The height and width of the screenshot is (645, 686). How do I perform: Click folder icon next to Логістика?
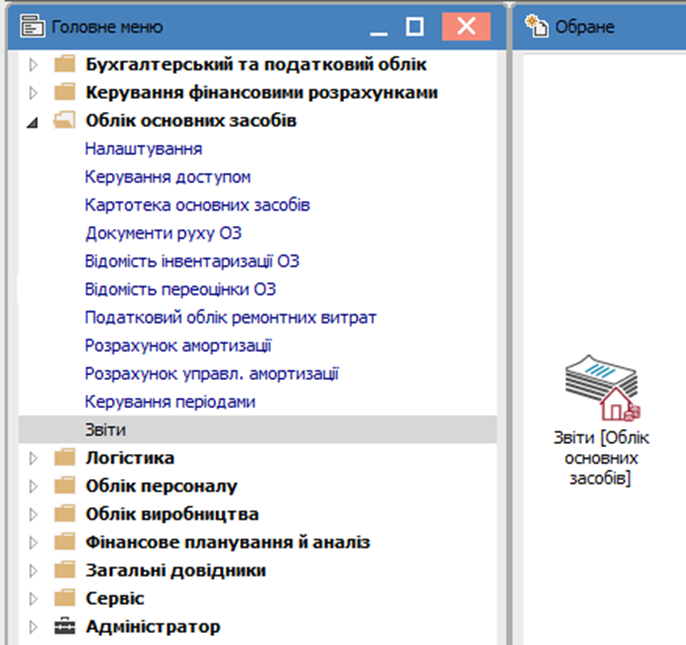tap(65, 457)
